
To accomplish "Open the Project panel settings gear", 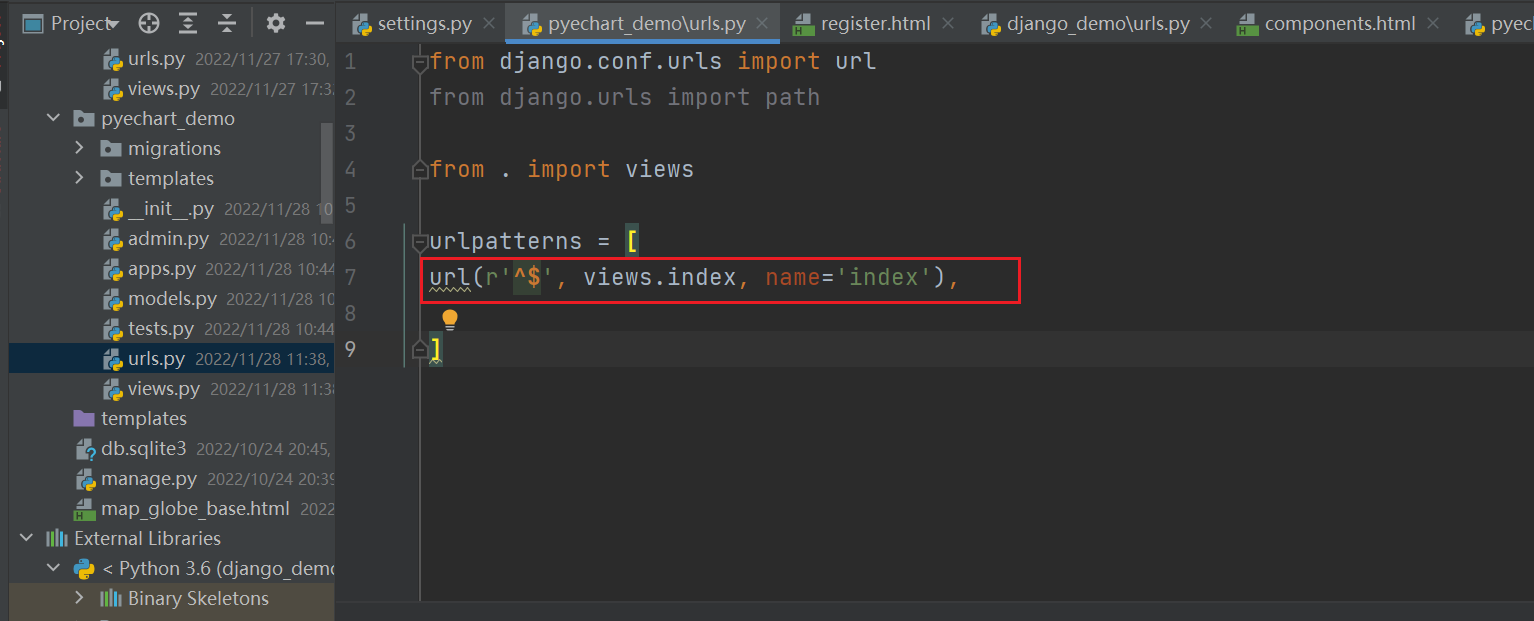I will point(276,23).
